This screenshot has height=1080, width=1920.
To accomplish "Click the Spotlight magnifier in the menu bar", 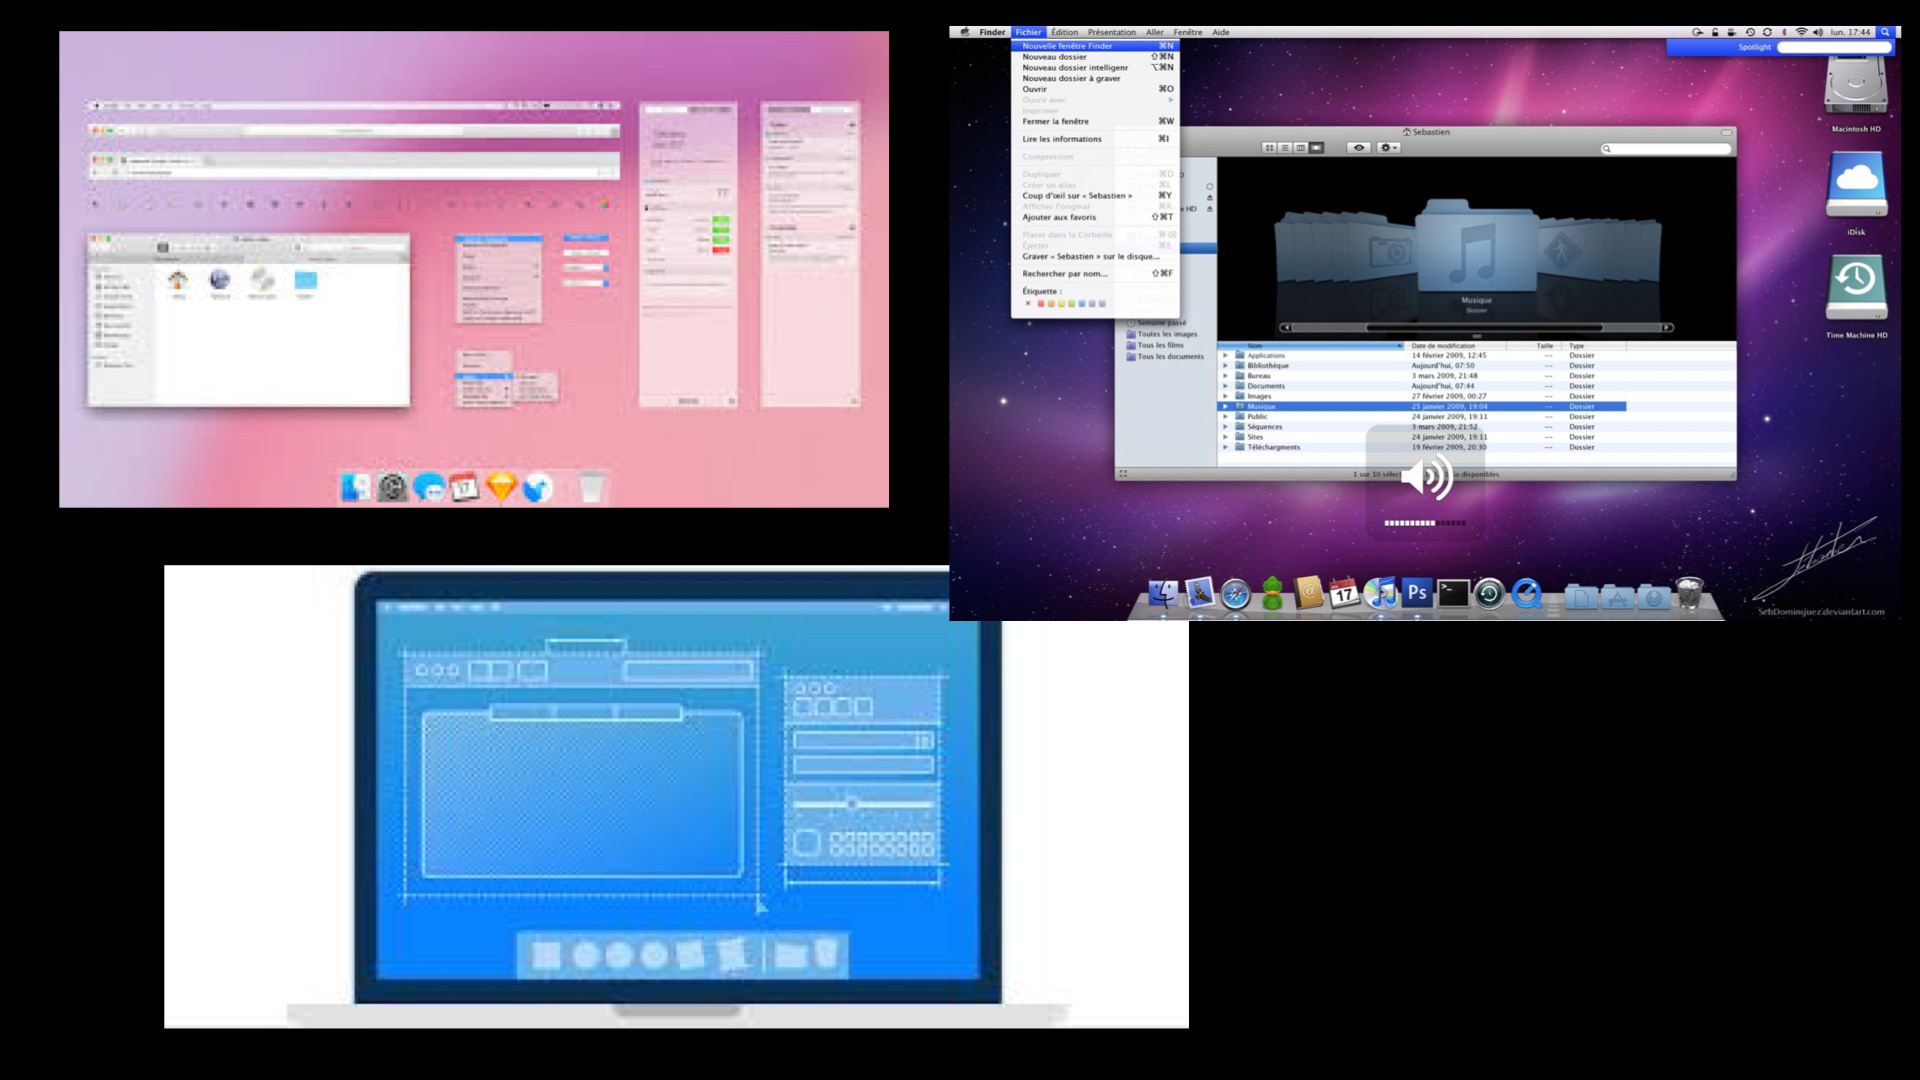I will tap(1885, 32).
